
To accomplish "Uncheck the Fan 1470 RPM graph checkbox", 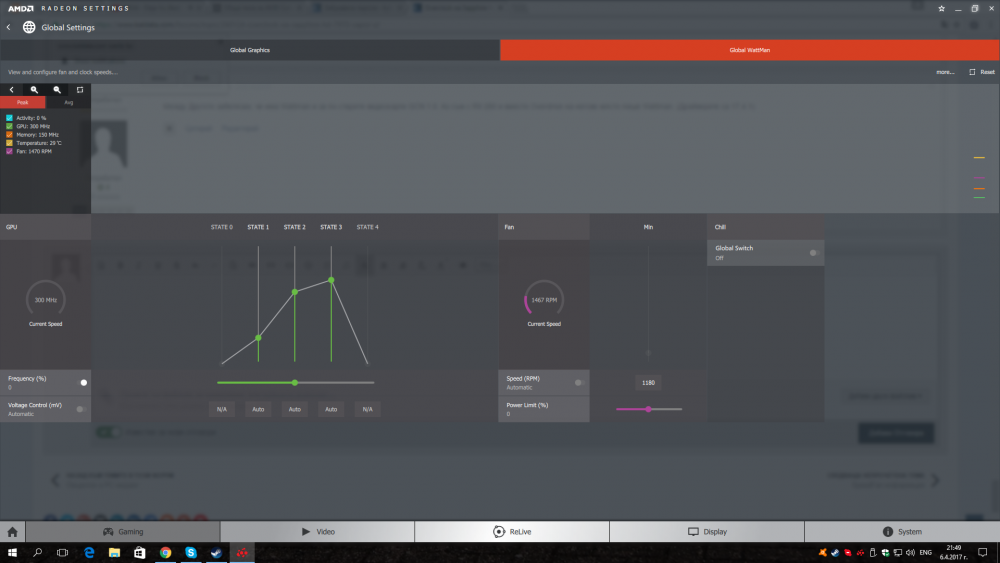I will click(9, 151).
